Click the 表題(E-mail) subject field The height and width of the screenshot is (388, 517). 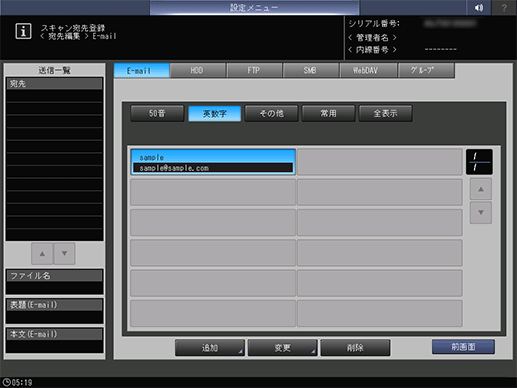click(54, 311)
